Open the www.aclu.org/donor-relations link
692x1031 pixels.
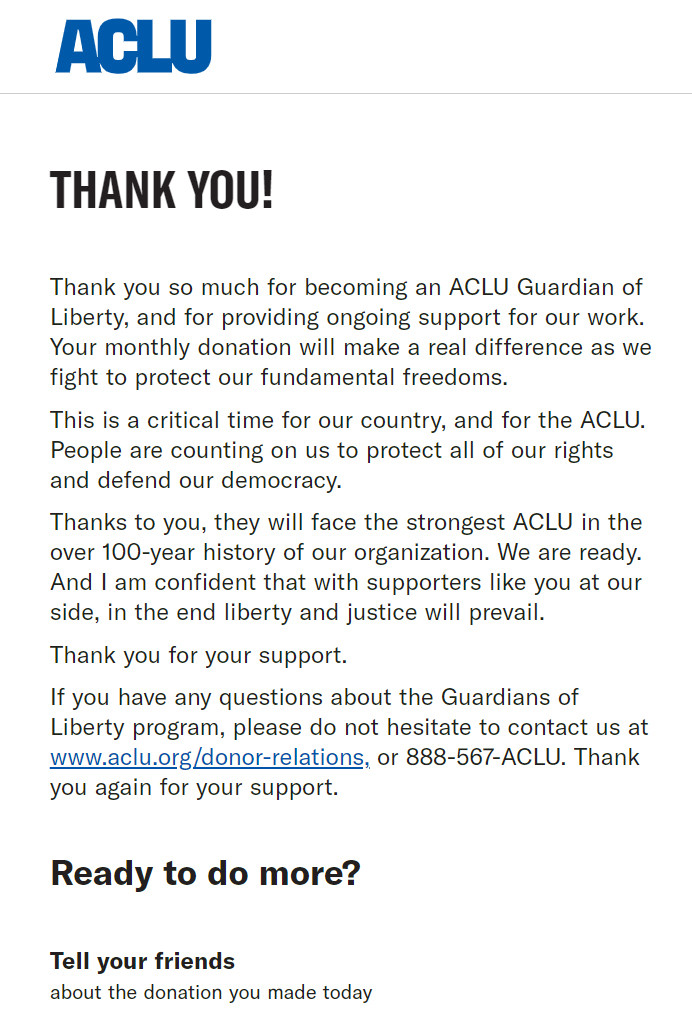210,757
